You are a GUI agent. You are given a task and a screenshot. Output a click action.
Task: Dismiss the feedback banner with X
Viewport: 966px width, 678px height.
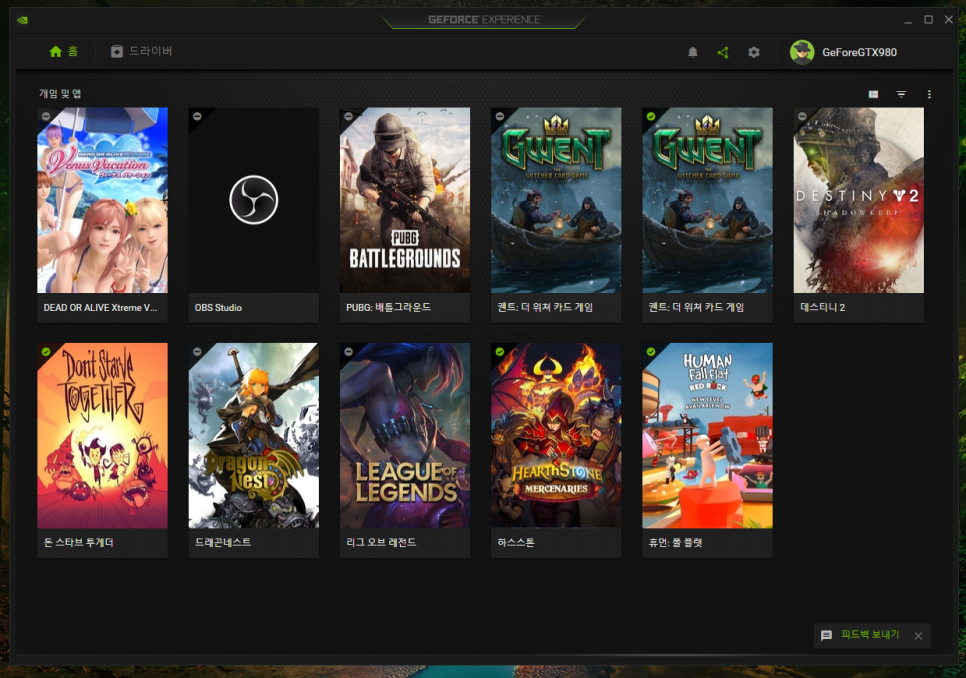point(918,636)
